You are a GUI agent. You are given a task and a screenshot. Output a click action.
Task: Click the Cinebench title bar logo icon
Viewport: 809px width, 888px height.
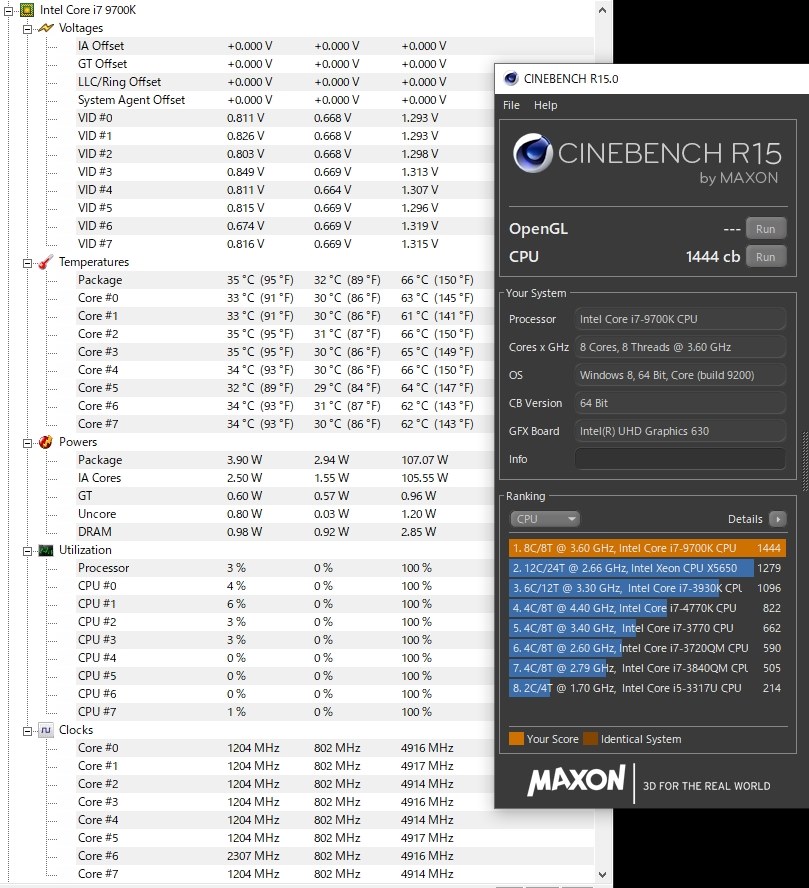pos(511,79)
